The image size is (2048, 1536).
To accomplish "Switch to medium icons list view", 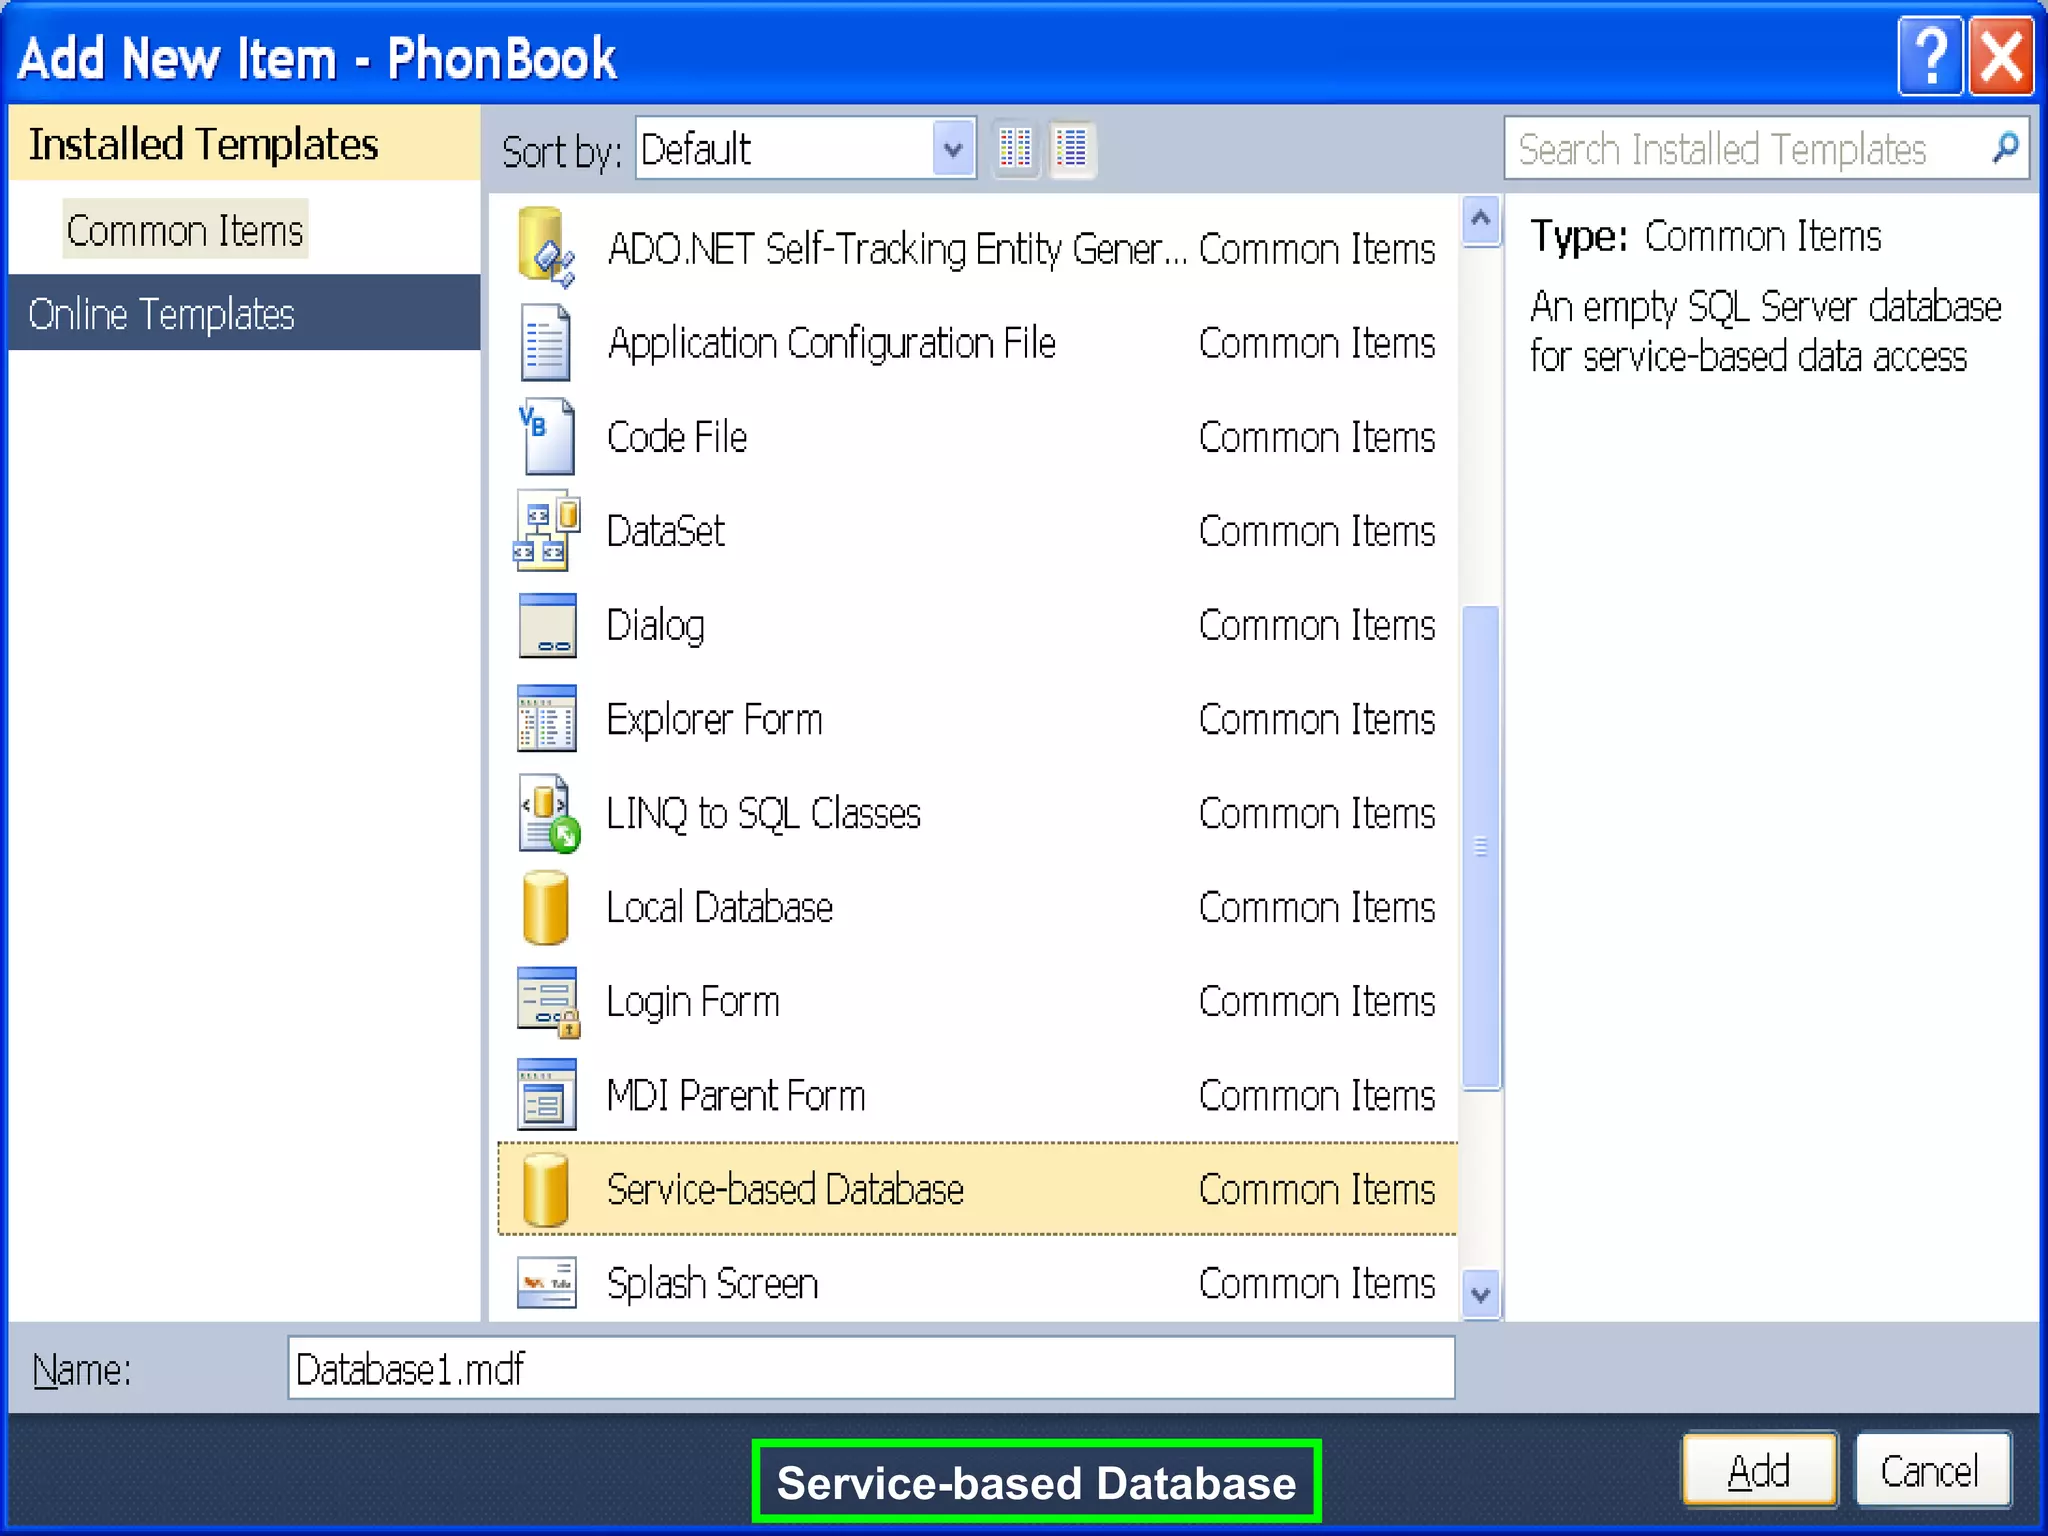I will point(1071,149).
